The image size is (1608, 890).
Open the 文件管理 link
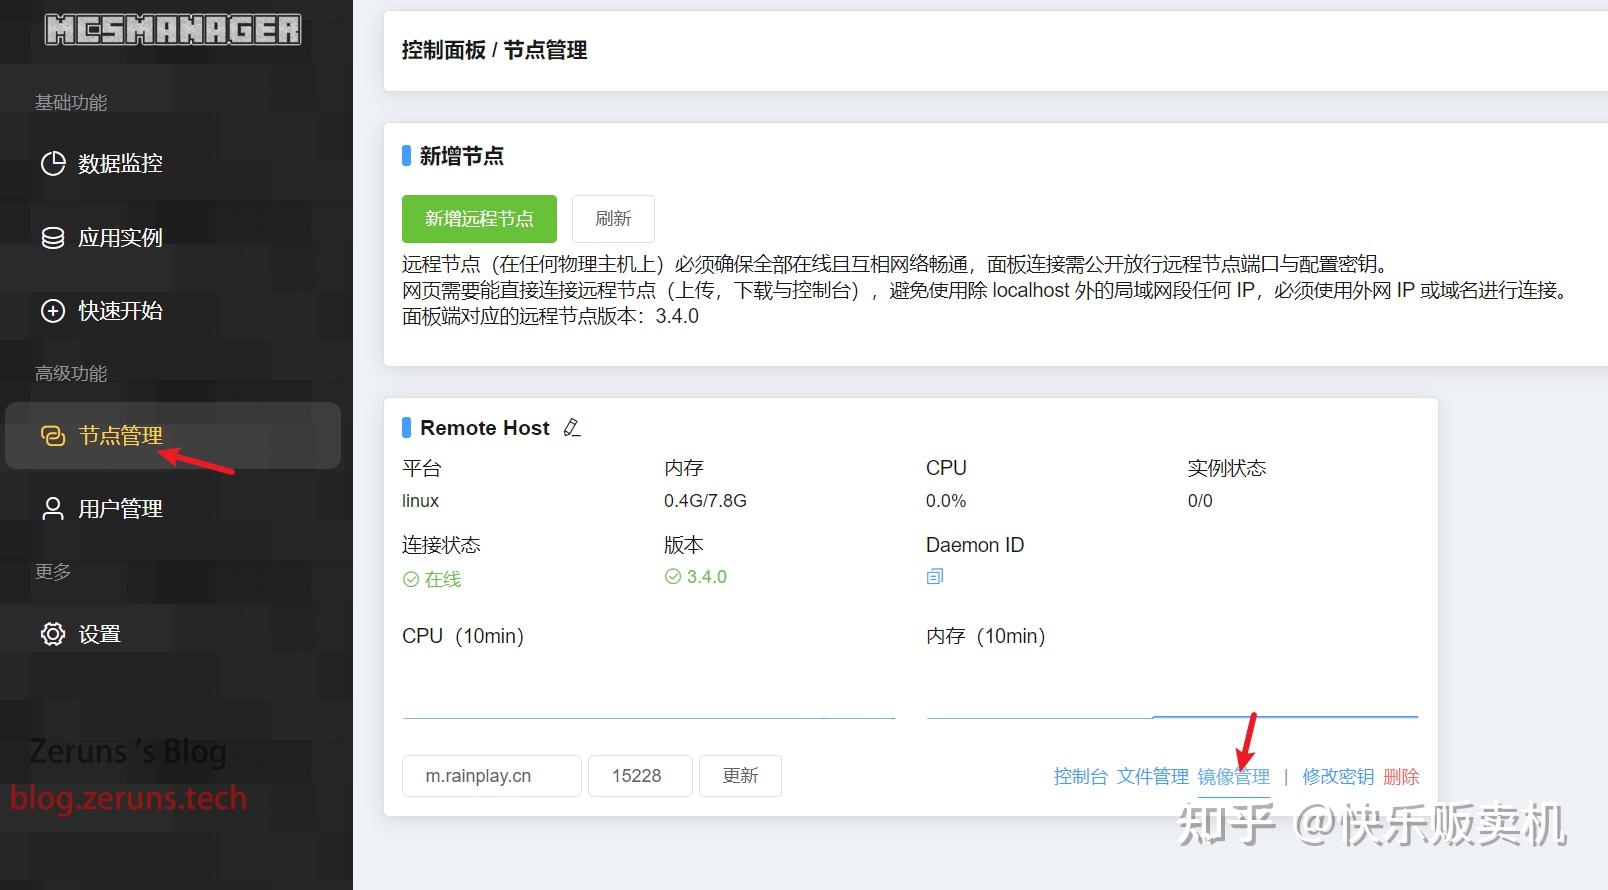(1152, 777)
